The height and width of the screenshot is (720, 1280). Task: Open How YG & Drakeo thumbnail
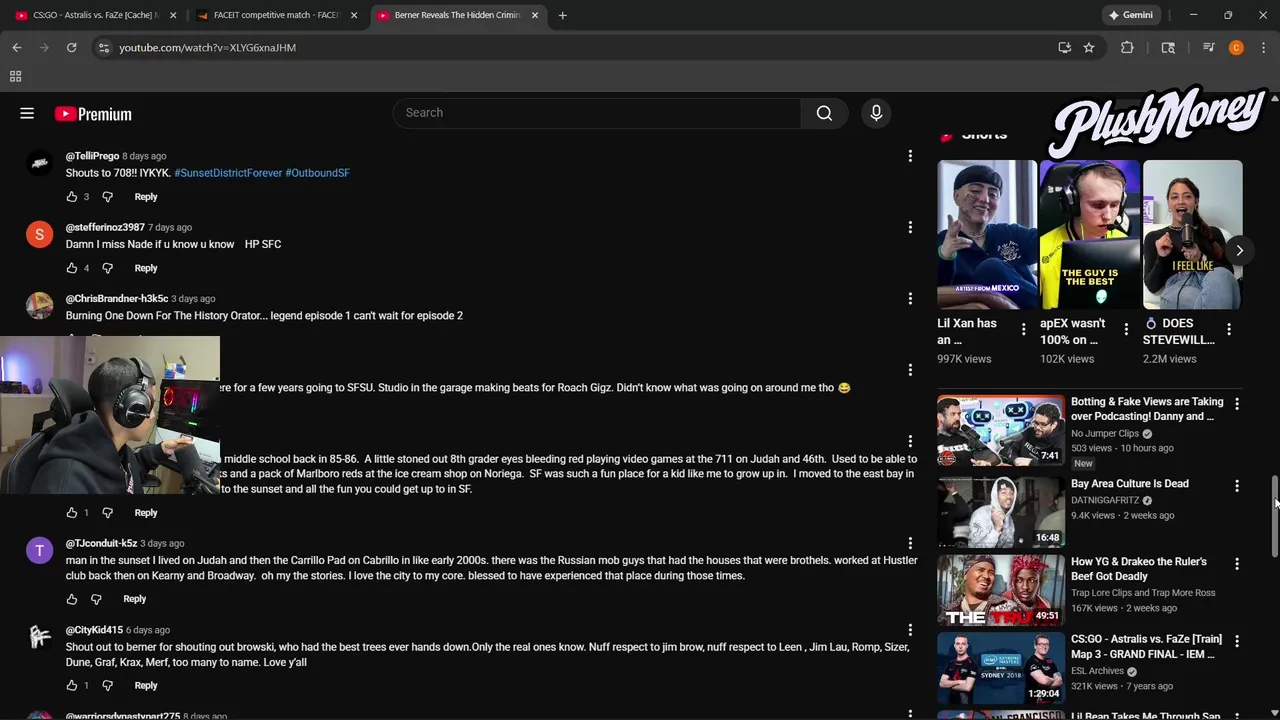coord(1001,590)
